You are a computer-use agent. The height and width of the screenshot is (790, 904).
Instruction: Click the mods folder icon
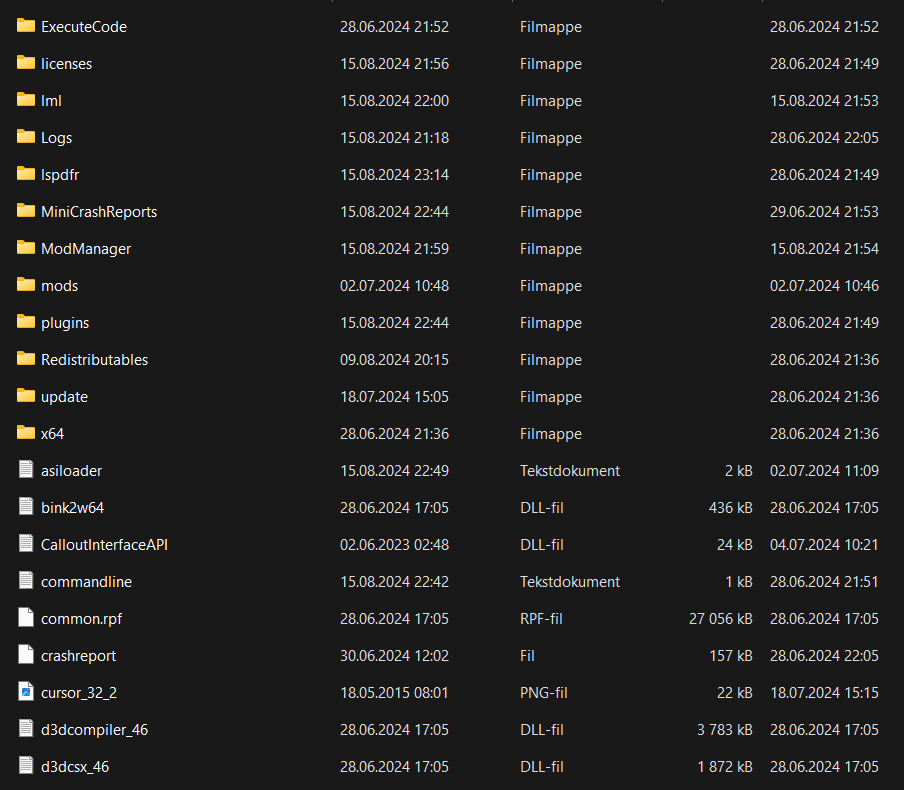click(x=26, y=285)
